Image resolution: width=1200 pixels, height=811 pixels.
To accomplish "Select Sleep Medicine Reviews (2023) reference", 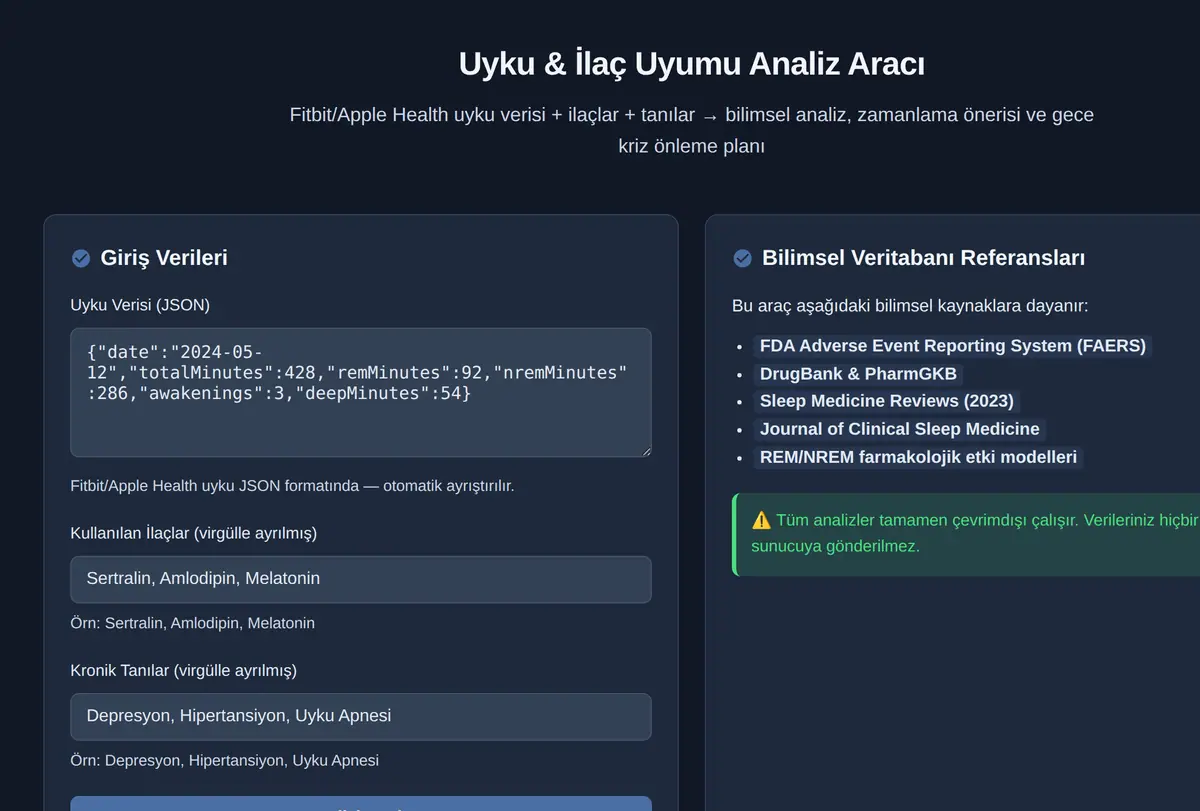I will (x=887, y=401).
